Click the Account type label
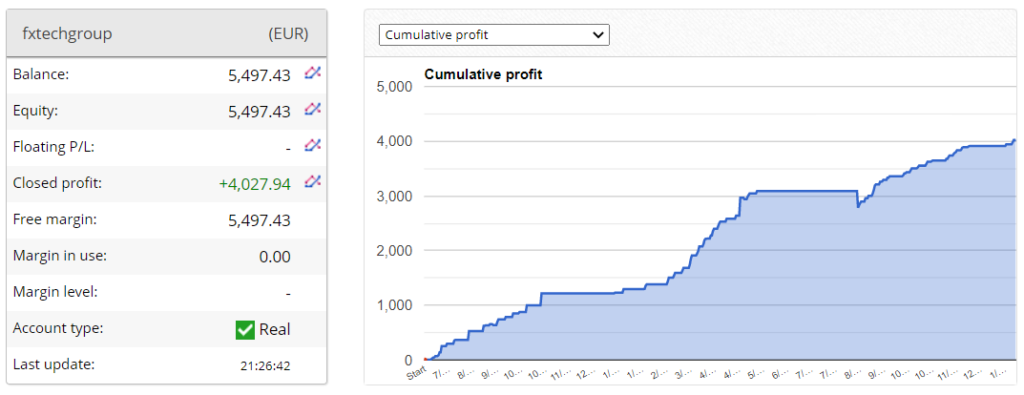1024x395 pixels. tap(57, 328)
